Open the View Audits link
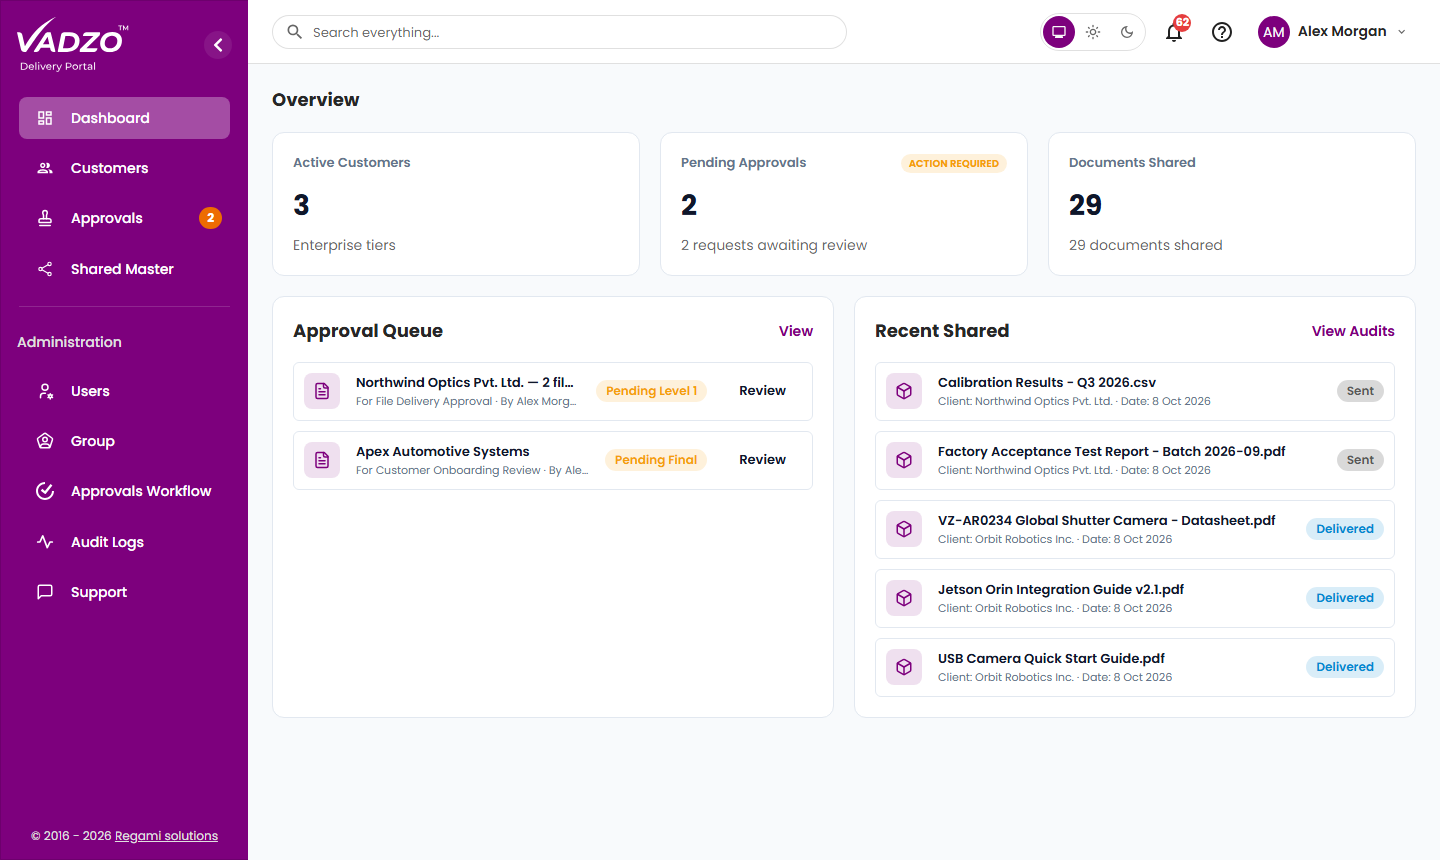The image size is (1440, 860). [1353, 331]
